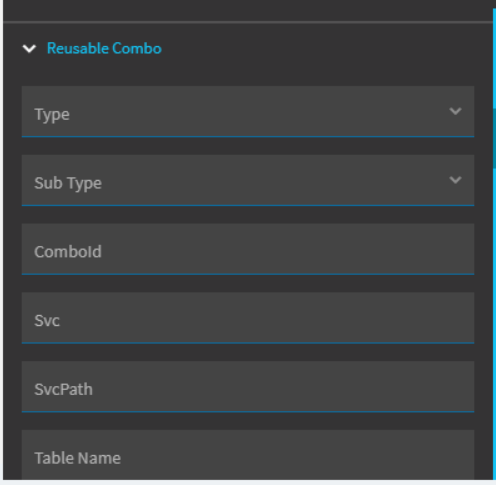Click the divider line above Reusable Combo
This screenshot has height=485, width=496.
click(x=248, y=23)
